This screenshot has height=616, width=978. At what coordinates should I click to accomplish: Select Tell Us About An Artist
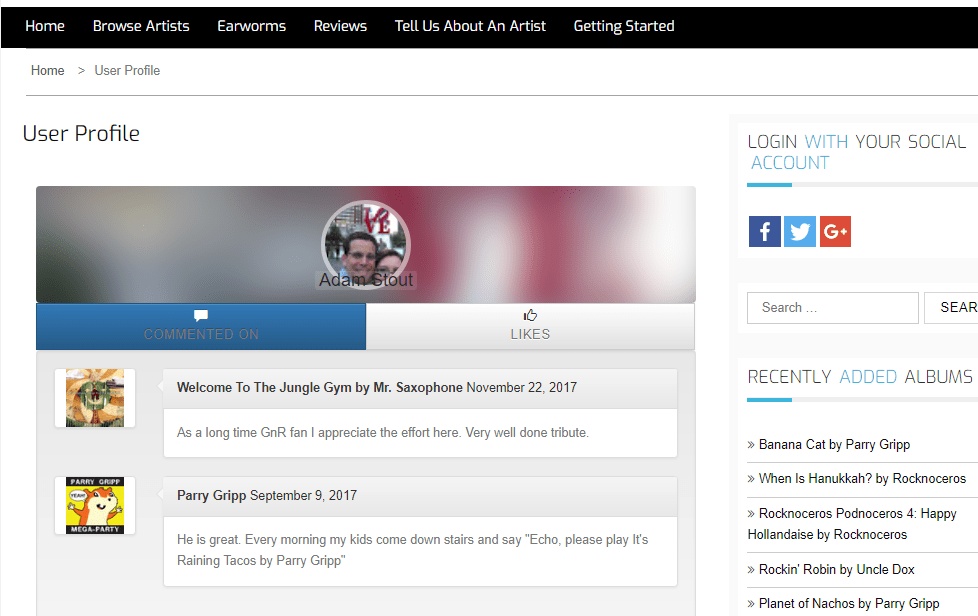[x=470, y=26]
